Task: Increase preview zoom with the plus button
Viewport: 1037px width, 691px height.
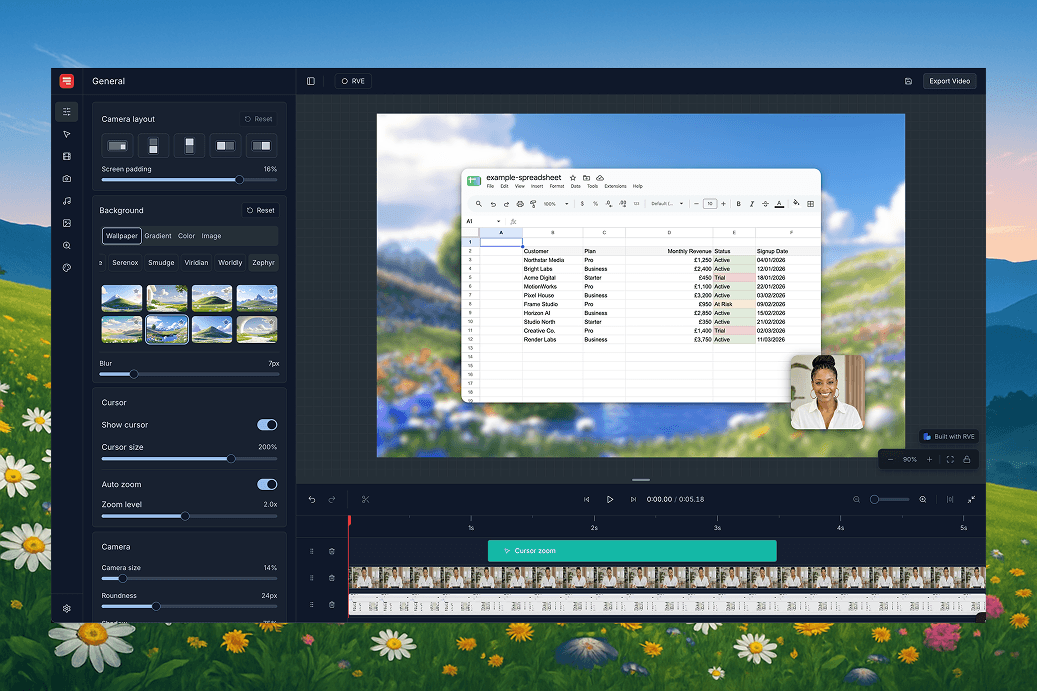Action: pos(929,460)
